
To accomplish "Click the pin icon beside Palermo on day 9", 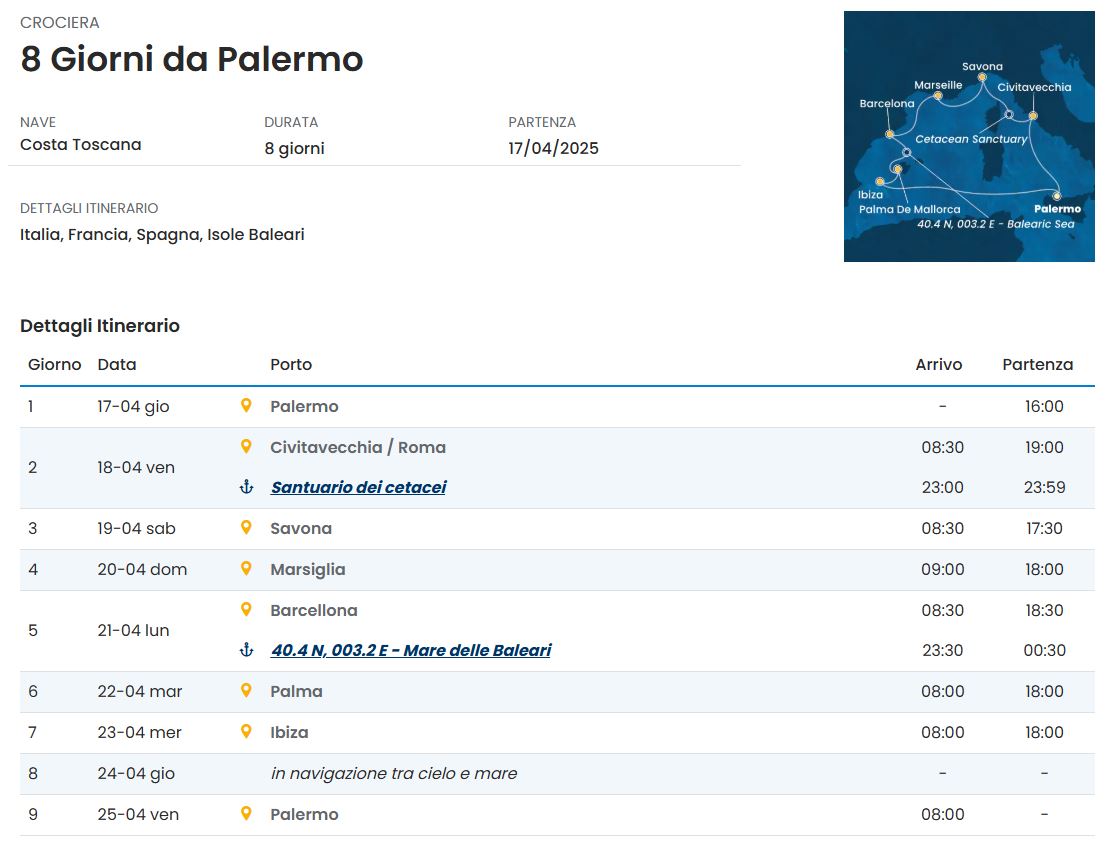I will click(x=246, y=814).
